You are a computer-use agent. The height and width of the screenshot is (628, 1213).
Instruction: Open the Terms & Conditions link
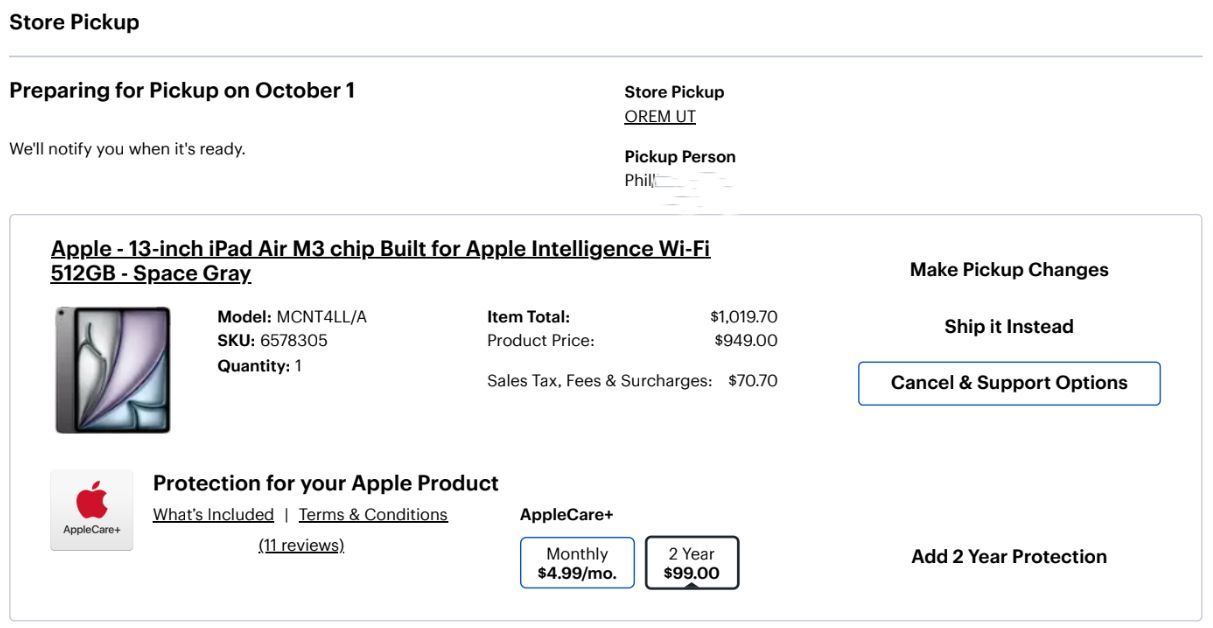point(373,514)
